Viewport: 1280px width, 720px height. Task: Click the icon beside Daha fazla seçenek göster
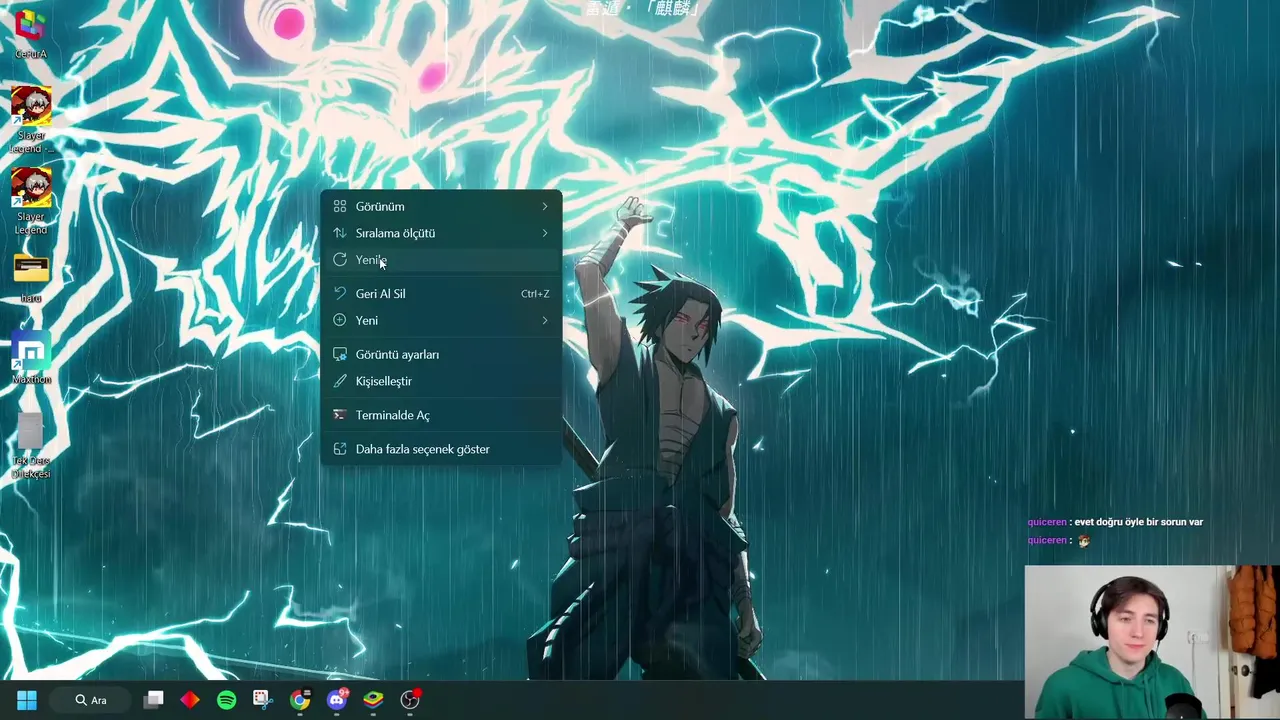click(x=340, y=449)
